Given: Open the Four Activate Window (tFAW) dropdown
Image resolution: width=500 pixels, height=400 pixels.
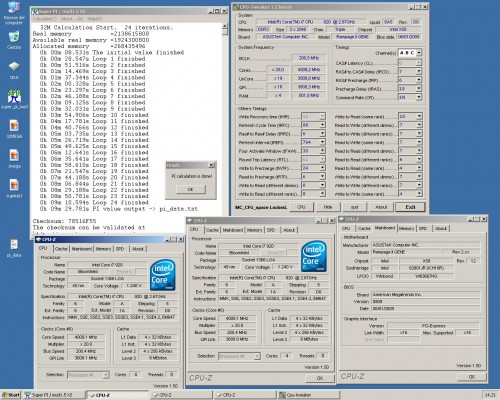Looking at the screenshot, I should click(322, 151).
